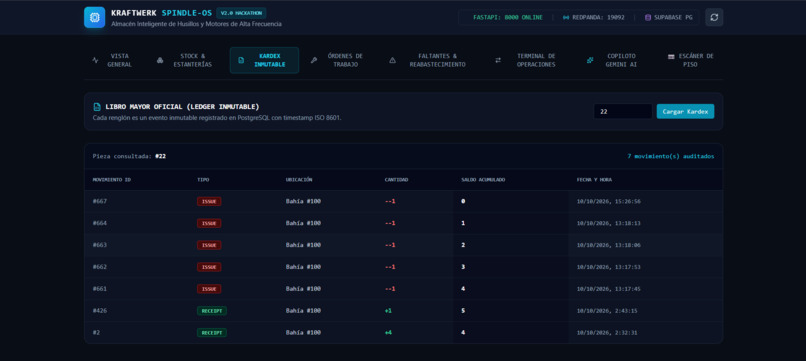Click timestamp 10/10/2026, 13:17:53

[609, 267]
